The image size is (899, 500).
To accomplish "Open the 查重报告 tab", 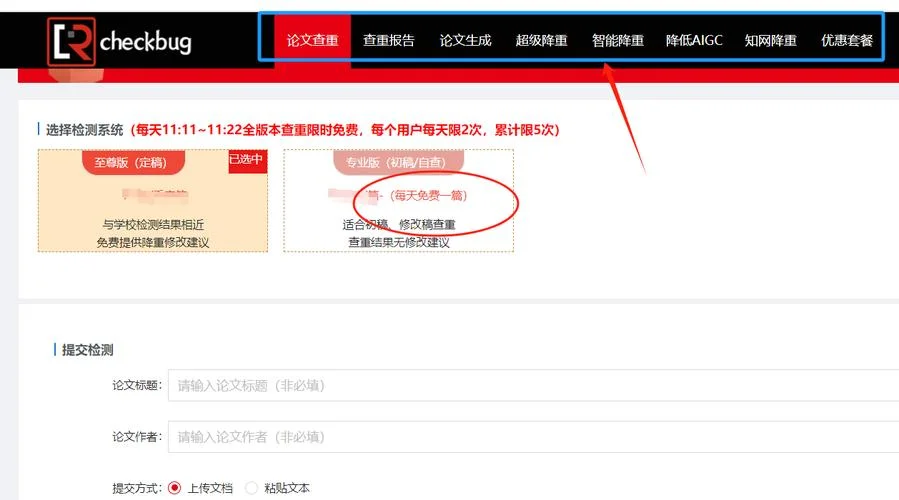I will coord(389,40).
